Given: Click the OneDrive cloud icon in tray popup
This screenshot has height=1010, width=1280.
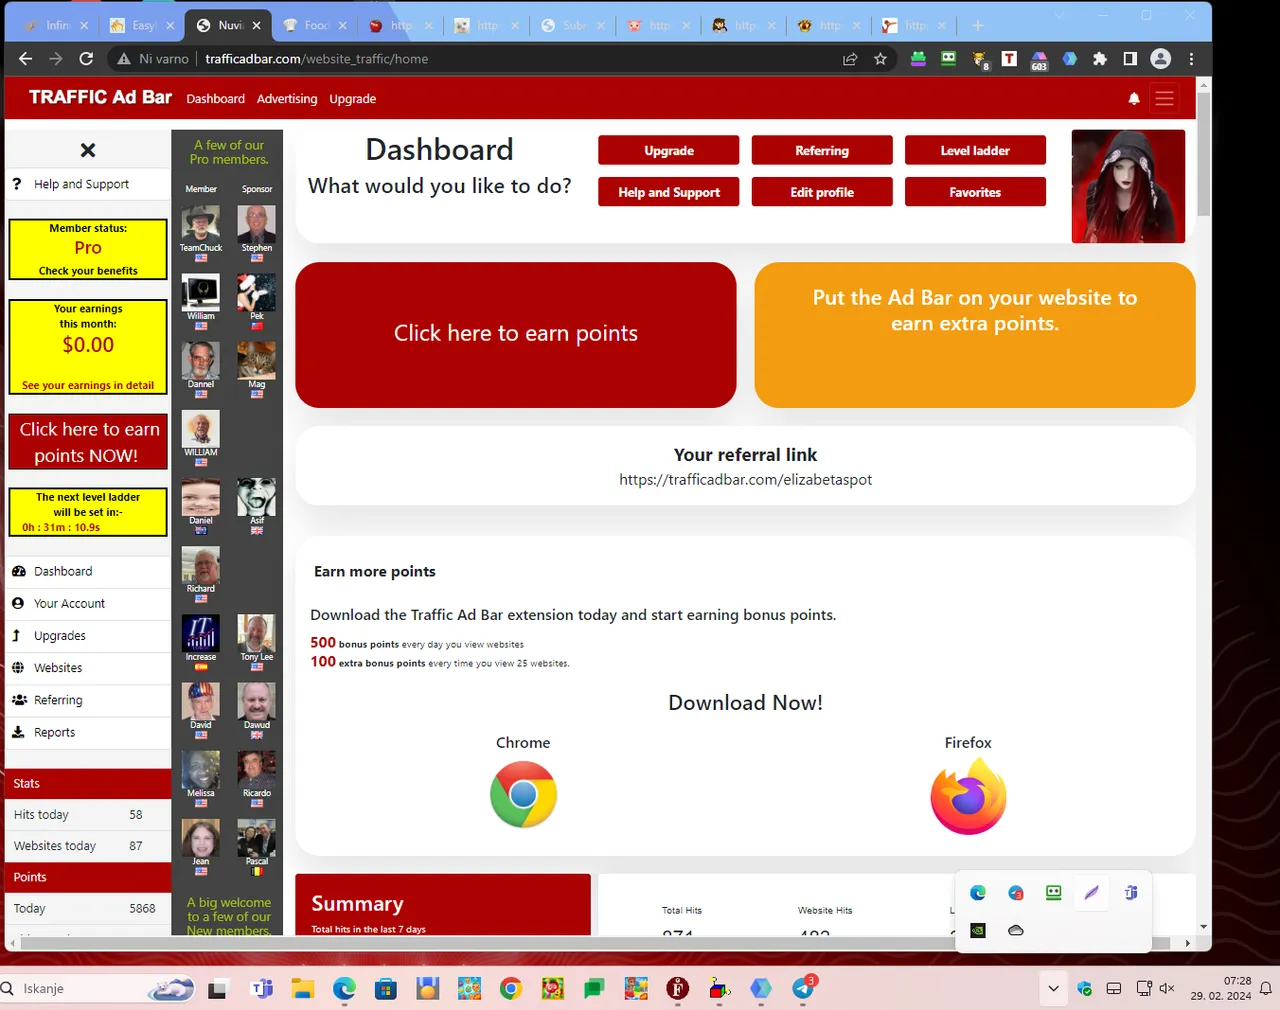Looking at the screenshot, I should (1016, 930).
